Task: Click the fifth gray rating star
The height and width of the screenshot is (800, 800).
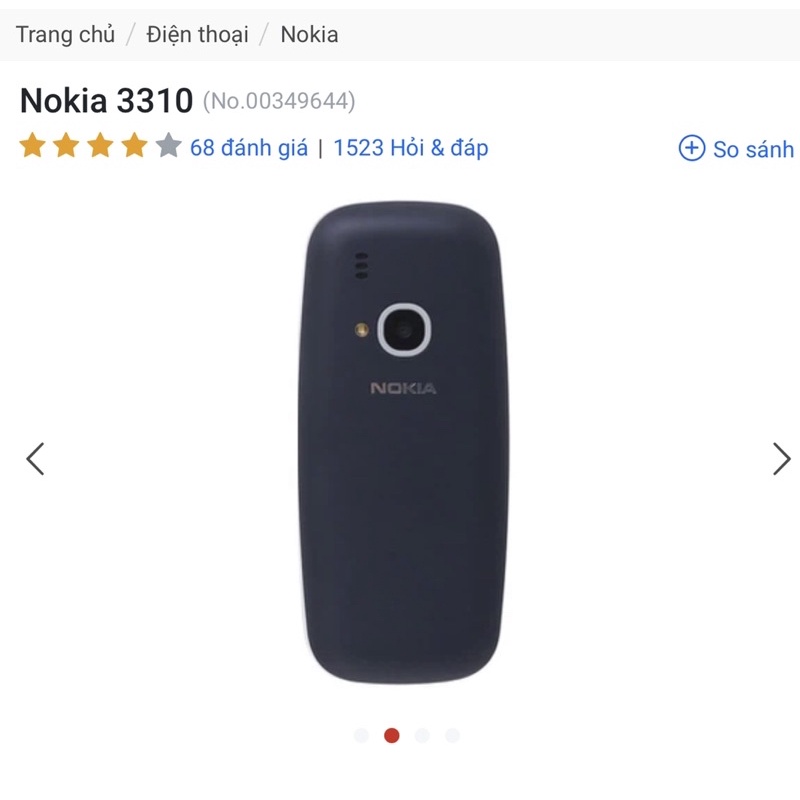Action: click(x=168, y=145)
